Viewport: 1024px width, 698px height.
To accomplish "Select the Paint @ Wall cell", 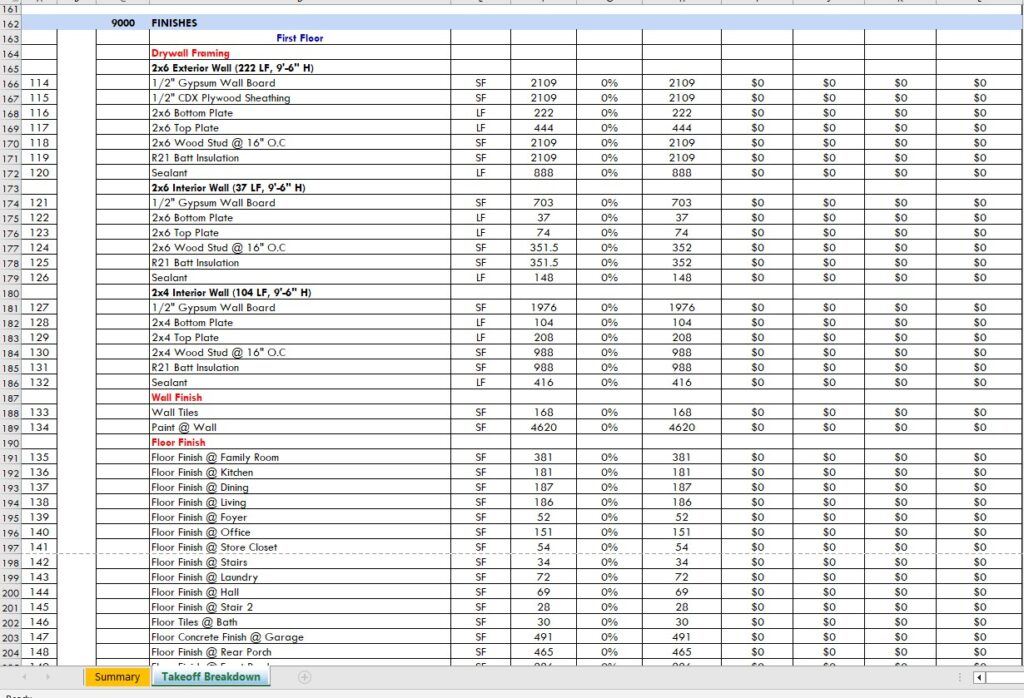I will tap(300, 427).
